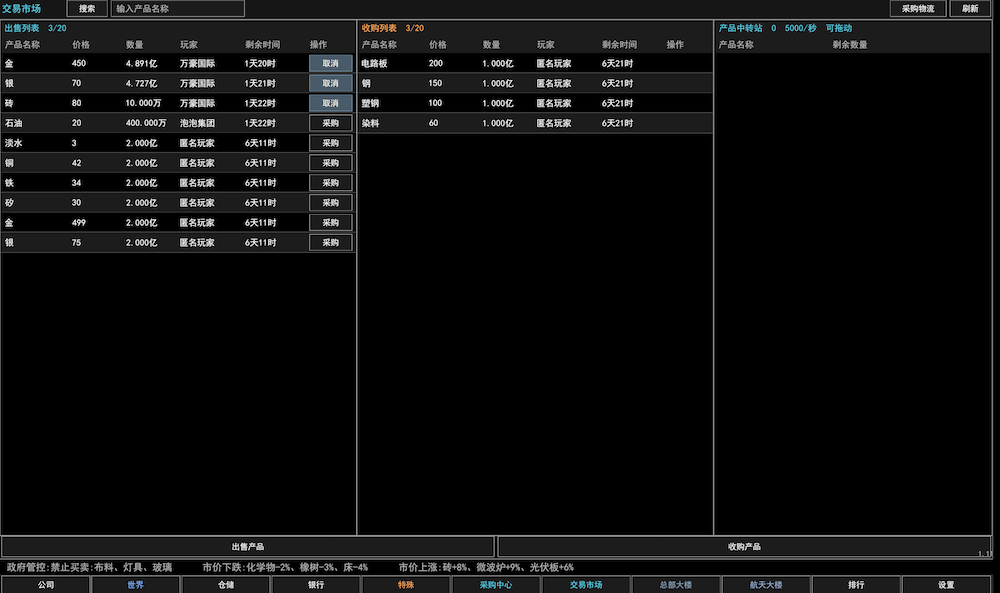The width and height of the screenshot is (1000, 593).
Task: Click 价格 header in 收购列表
Action: 438,45
